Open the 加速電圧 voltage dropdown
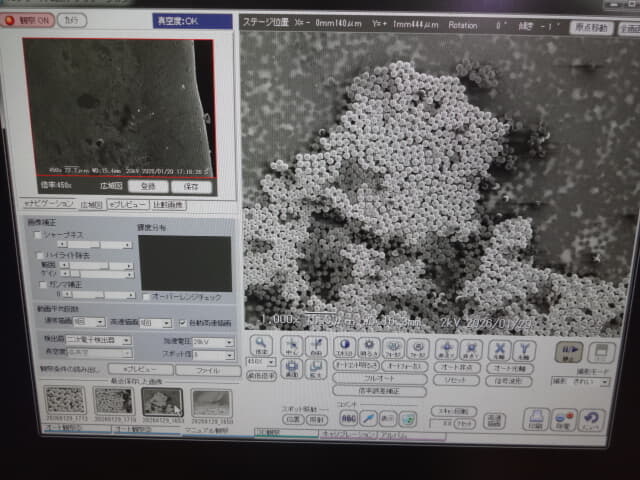 coord(228,341)
